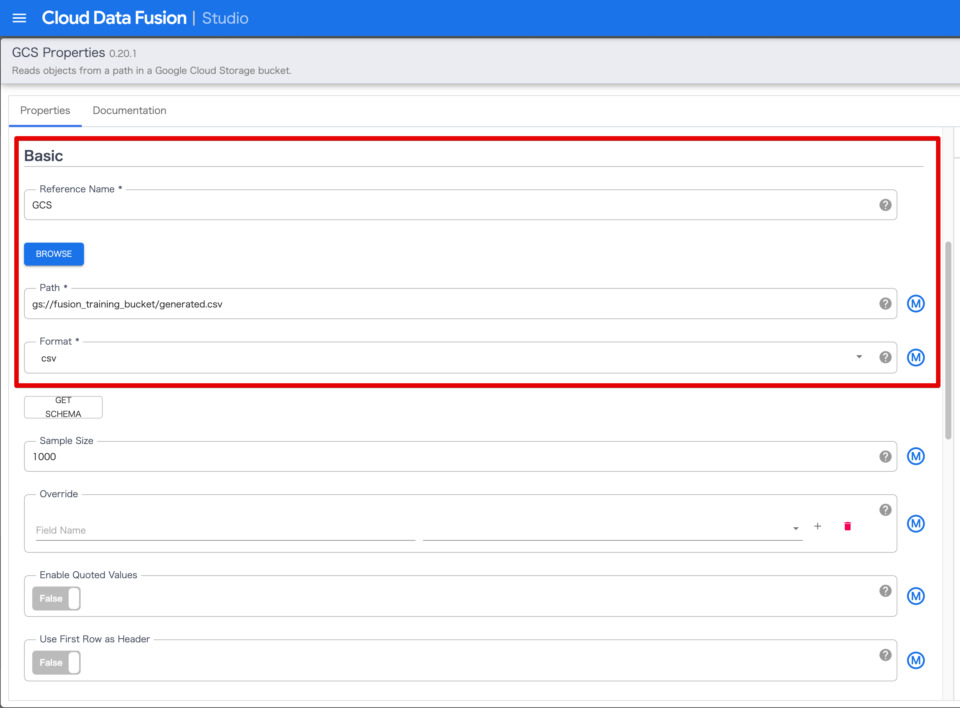Switch to the Documentation tab

tap(129, 110)
